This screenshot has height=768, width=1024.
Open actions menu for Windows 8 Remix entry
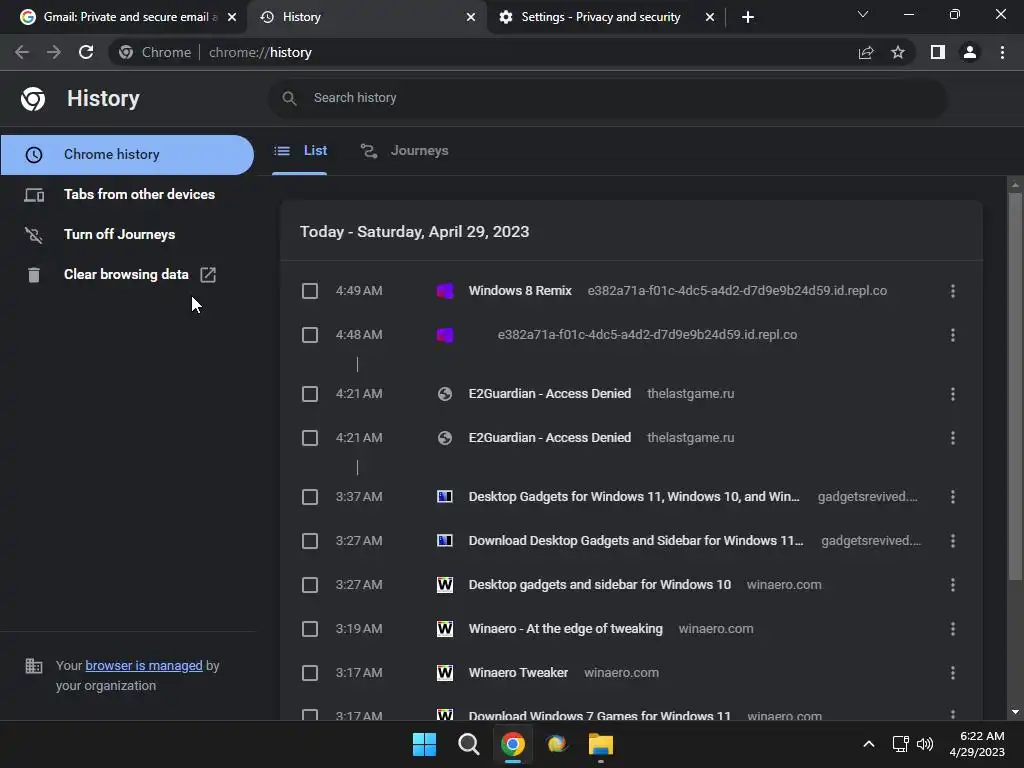pos(953,291)
